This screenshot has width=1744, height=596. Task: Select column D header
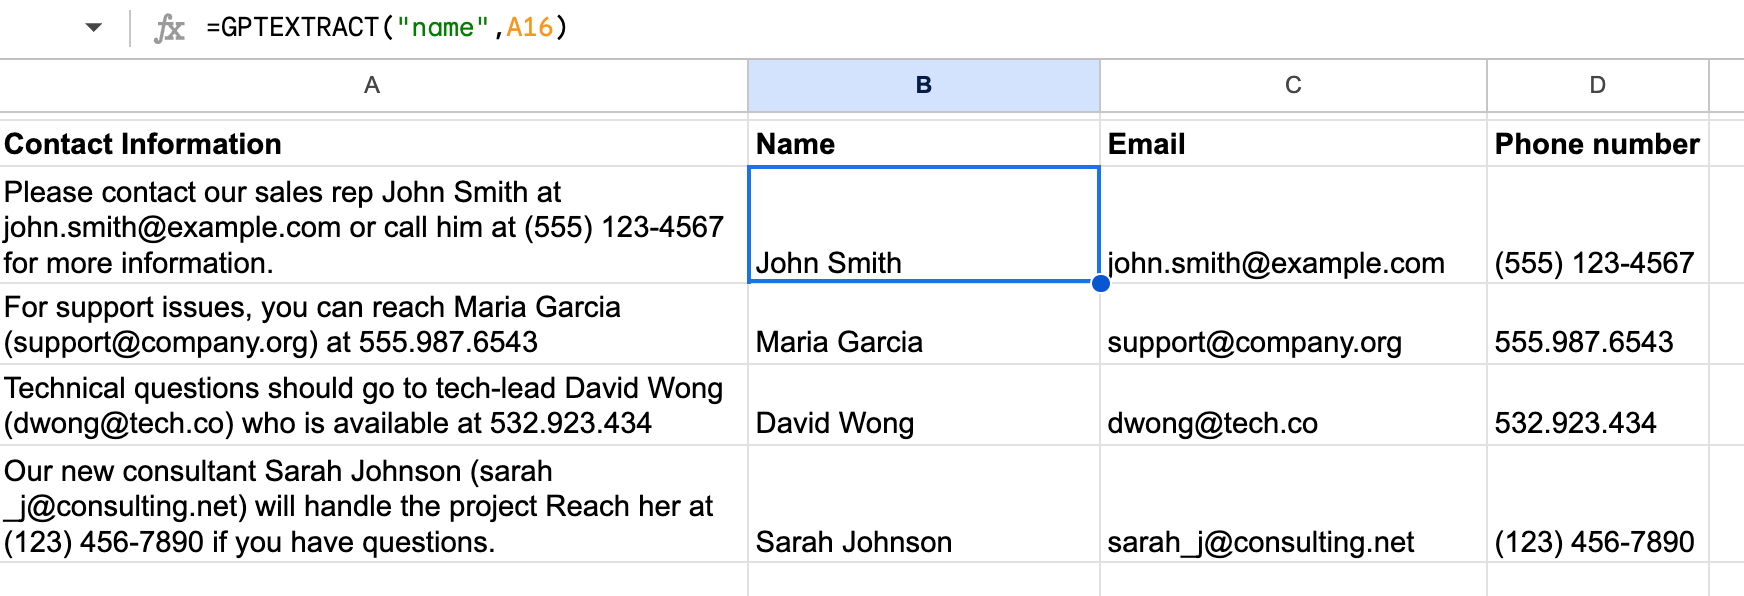pyautogui.click(x=1597, y=85)
